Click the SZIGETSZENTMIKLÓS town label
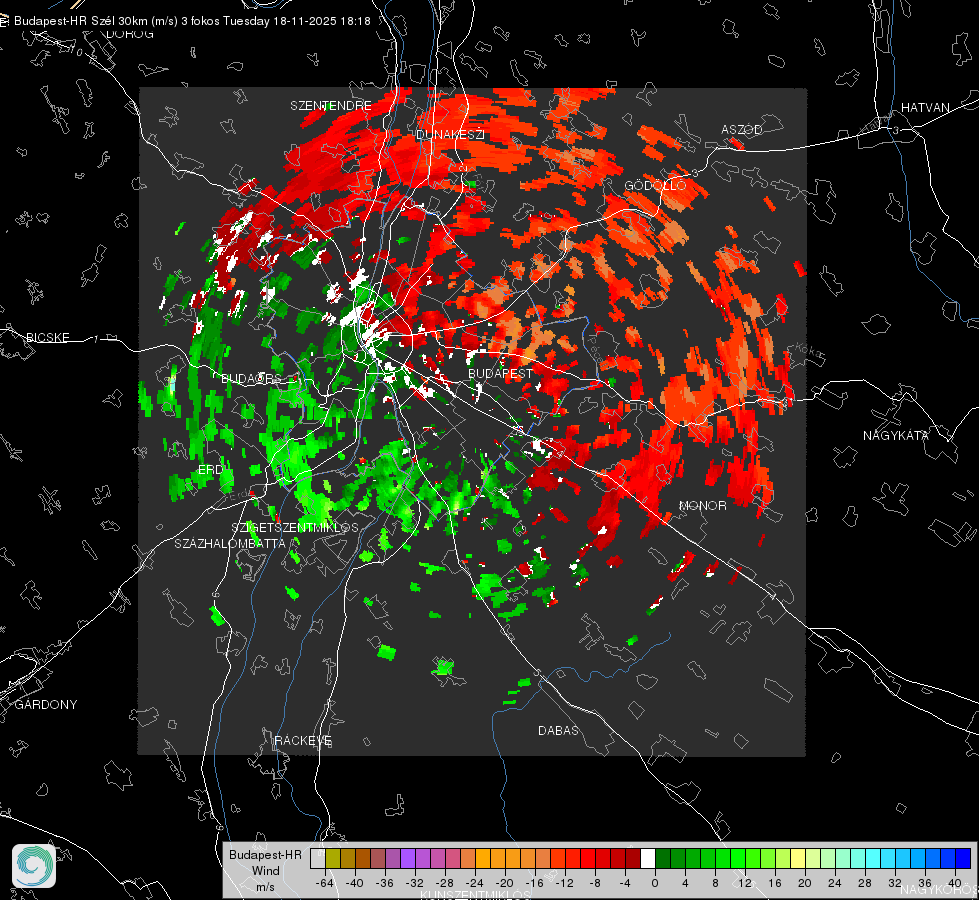 pyautogui.click(x=295, y=527)
